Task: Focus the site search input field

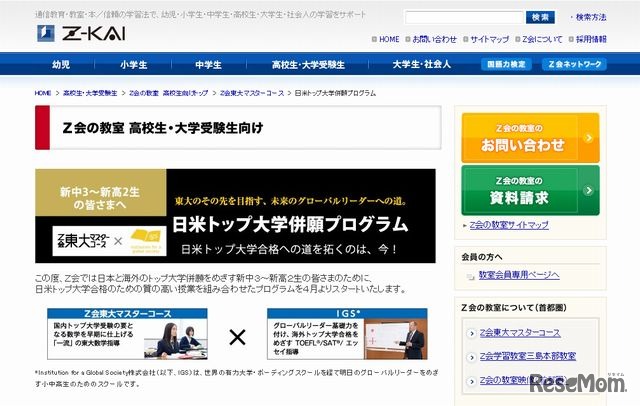Action: pyautogui.click(x=464, y=18)
